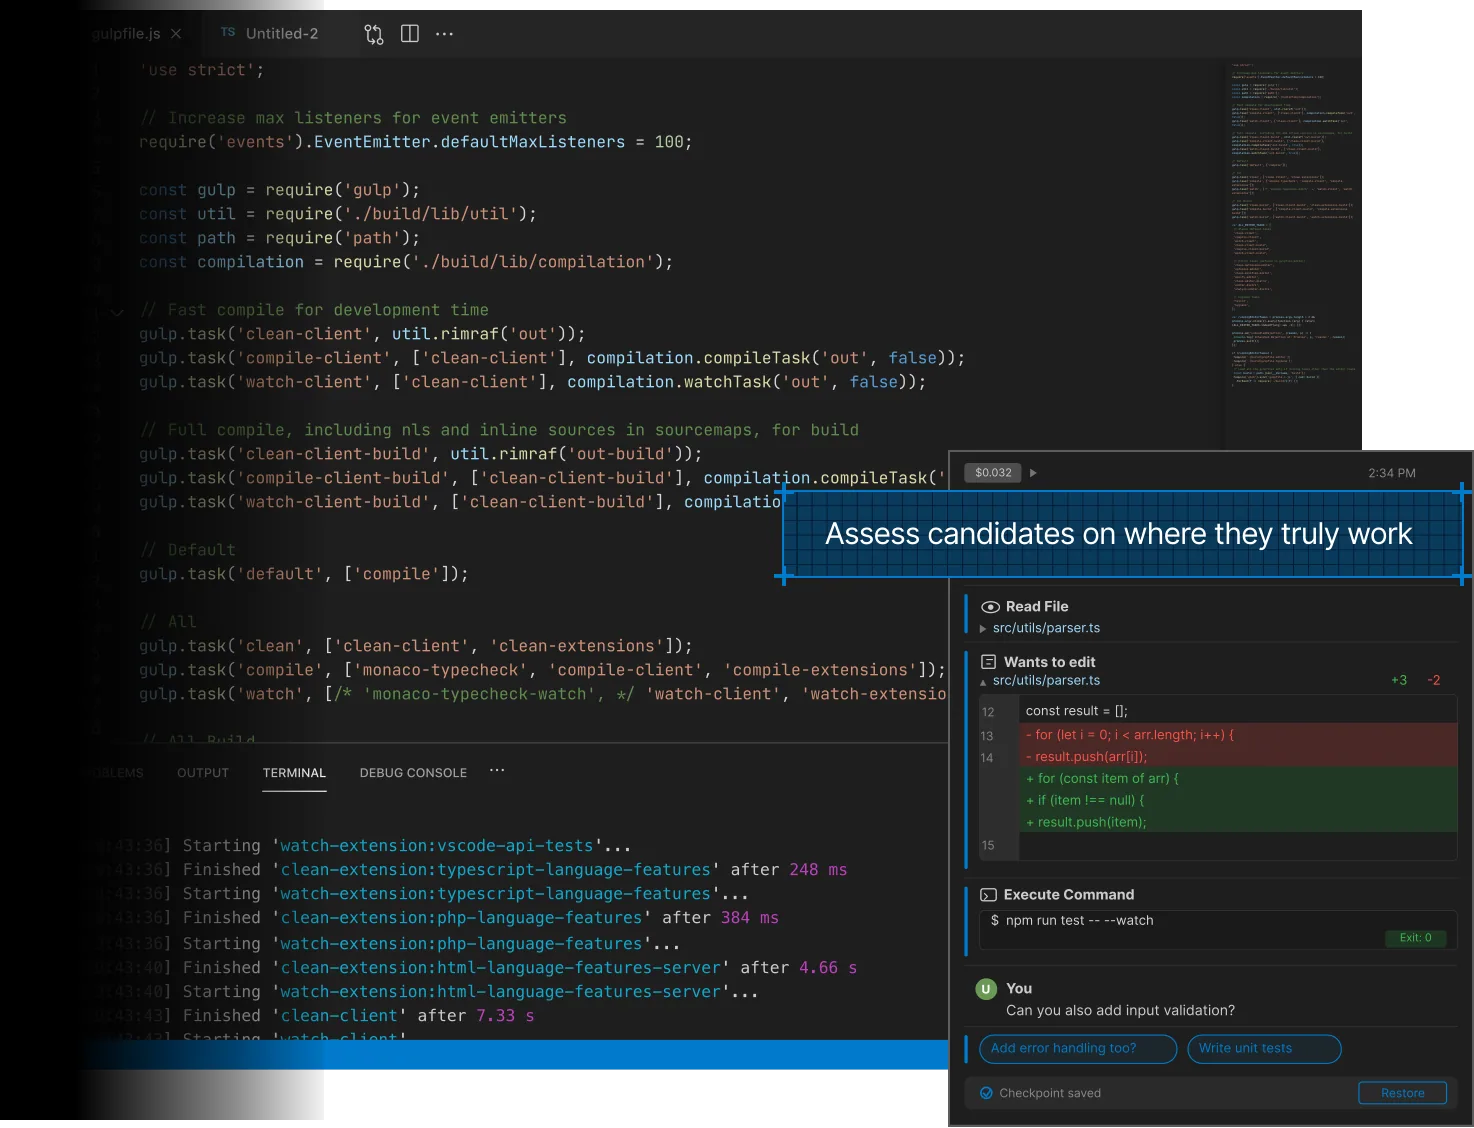This screenshot has width=1474, height=1128.
Task: Click the +3 additions count
Action: pyautogui.click(x=1399, y=680)
